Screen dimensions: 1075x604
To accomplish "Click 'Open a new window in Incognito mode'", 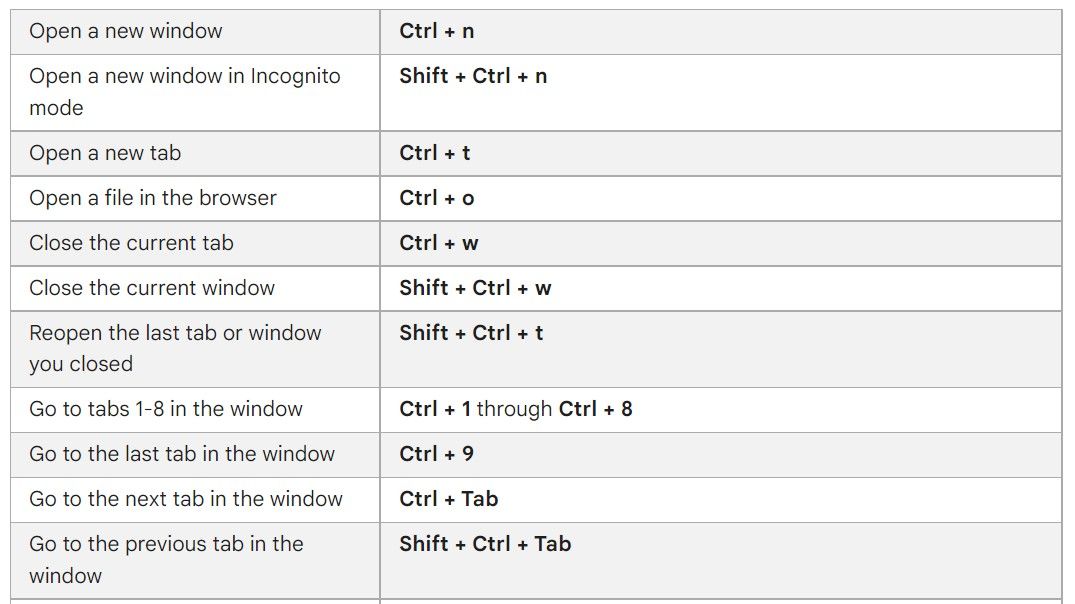I will (x=184, y=92).
